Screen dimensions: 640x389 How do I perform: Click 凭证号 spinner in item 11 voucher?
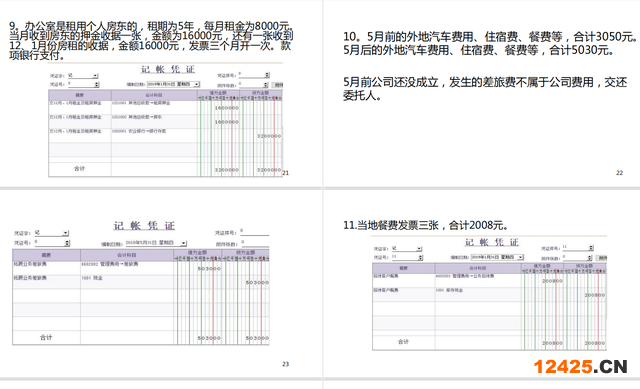click(420, 258)
